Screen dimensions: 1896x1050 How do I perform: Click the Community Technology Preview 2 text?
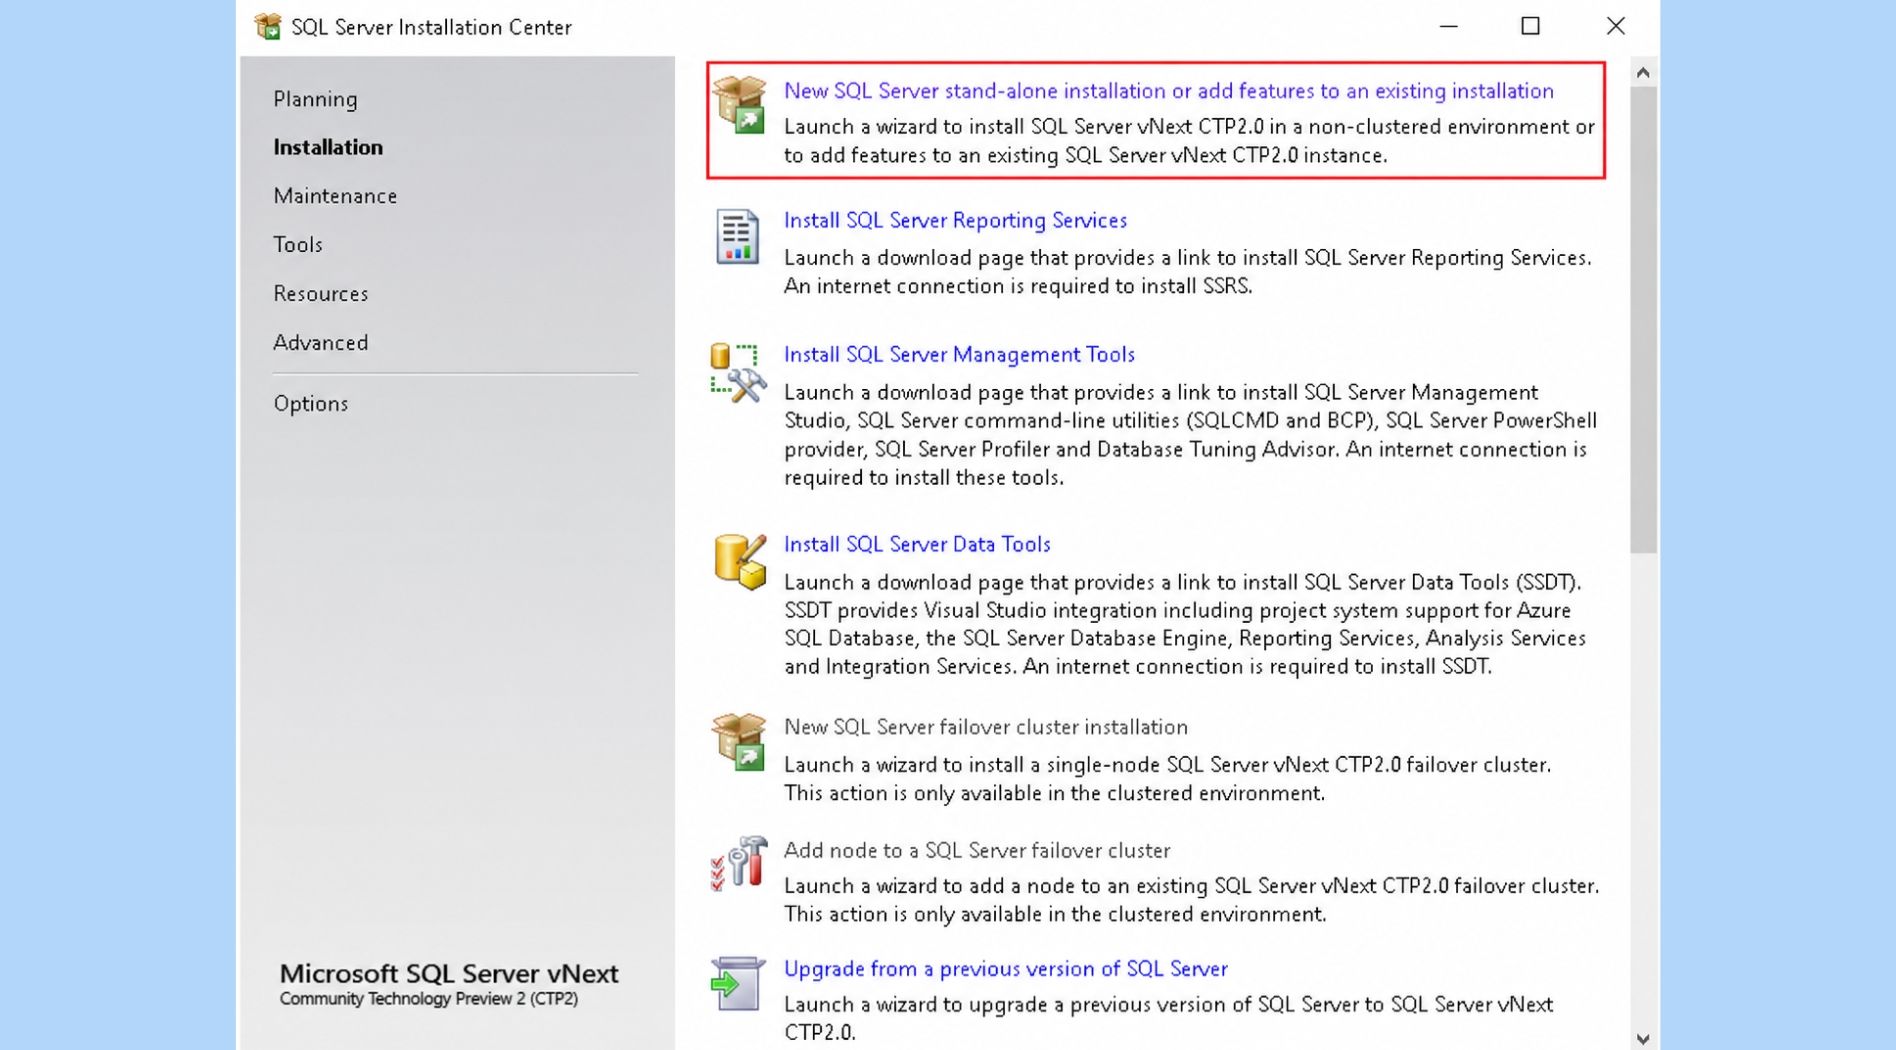pos(429,999)
